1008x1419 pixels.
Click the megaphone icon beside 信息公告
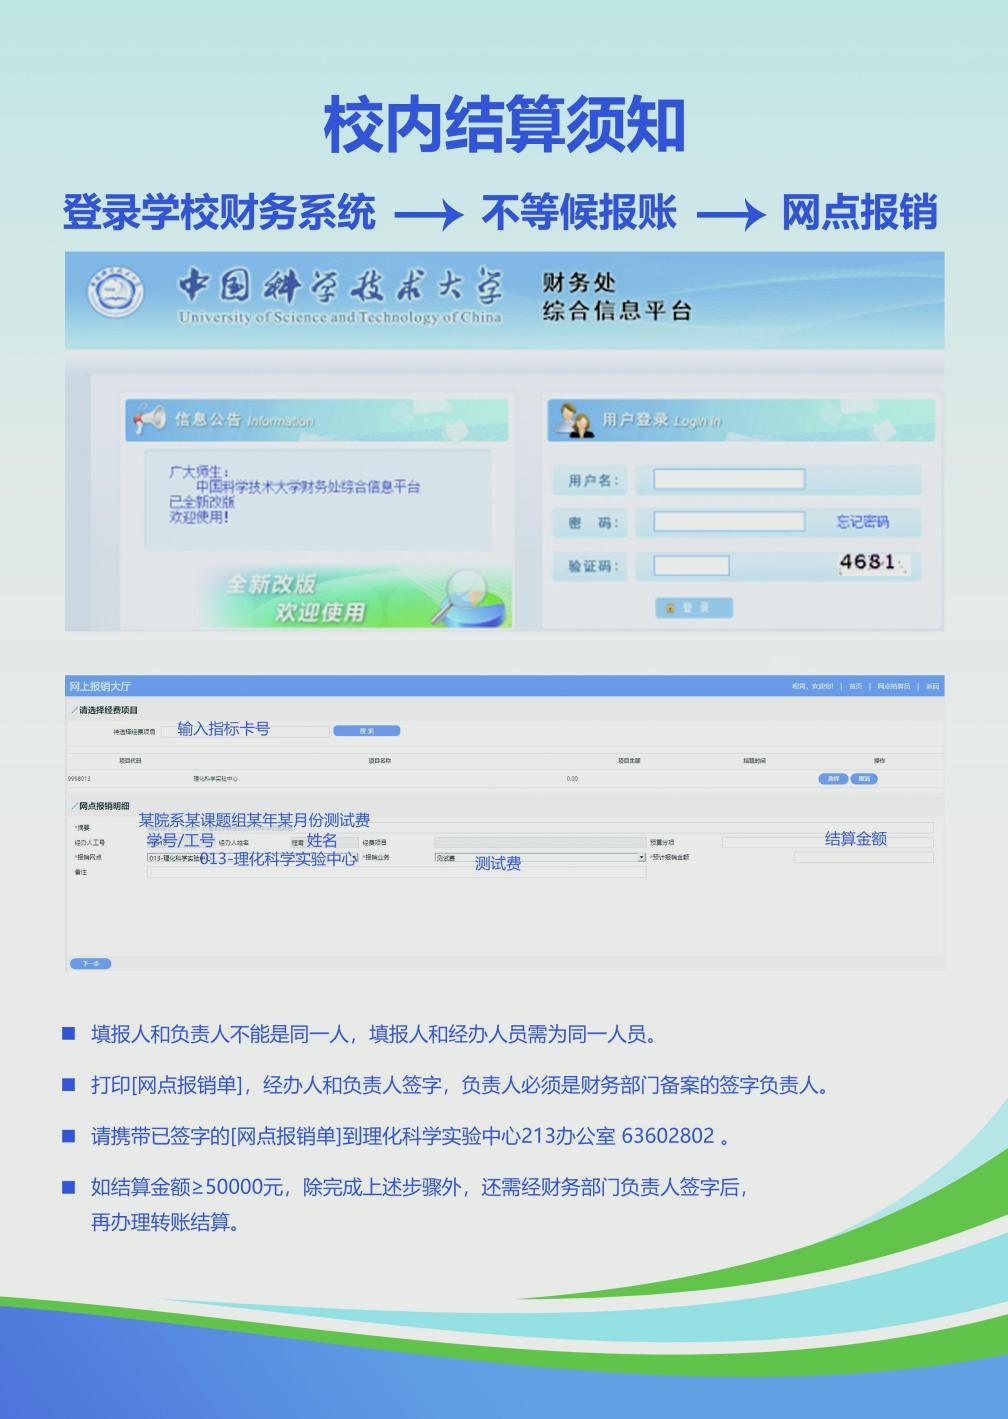coord(148,420)
